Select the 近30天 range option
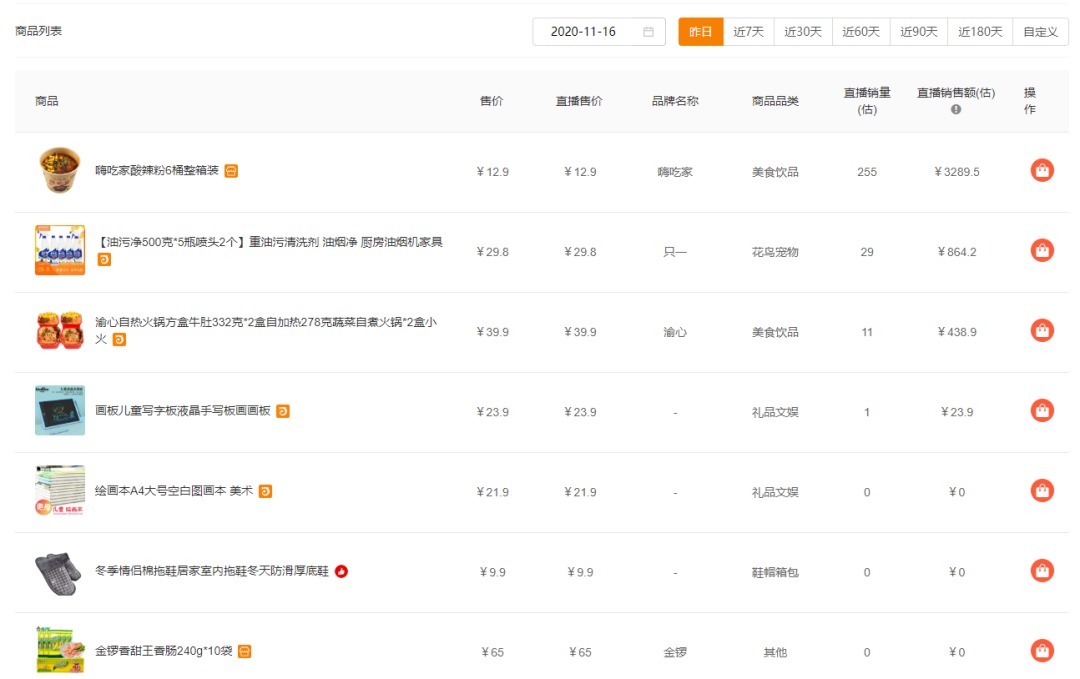 click(x=803, y=32)
